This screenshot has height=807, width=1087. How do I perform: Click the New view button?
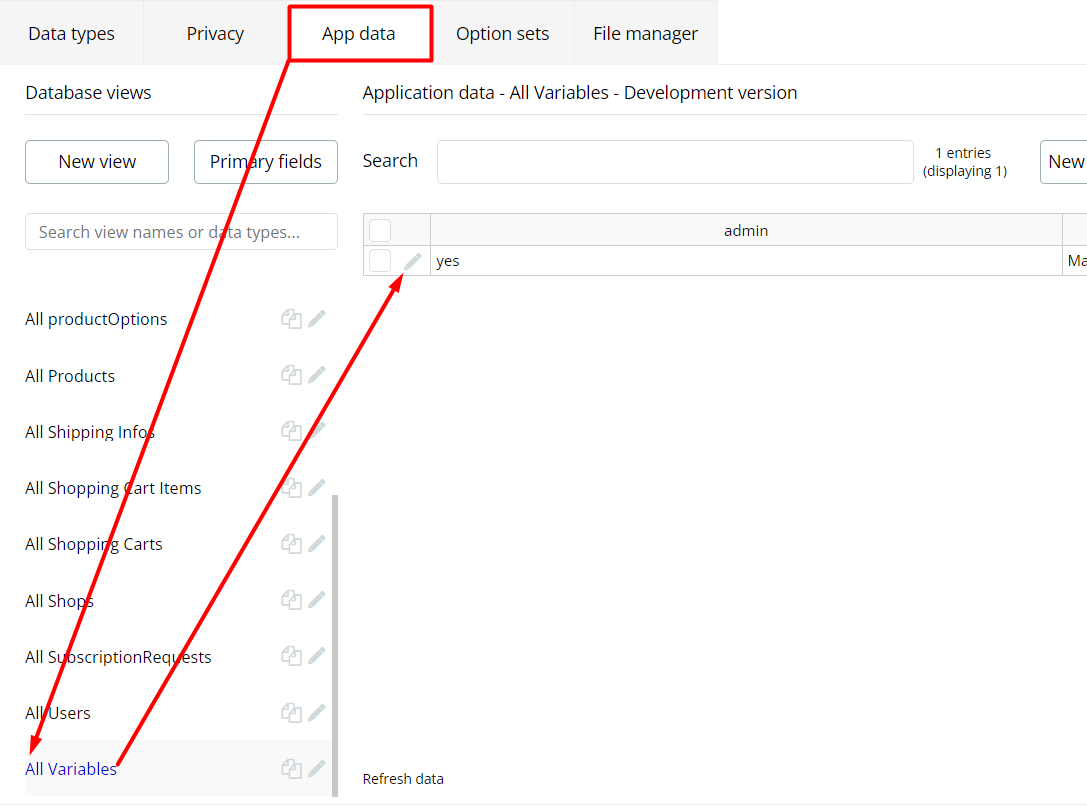tap(97, 162)
